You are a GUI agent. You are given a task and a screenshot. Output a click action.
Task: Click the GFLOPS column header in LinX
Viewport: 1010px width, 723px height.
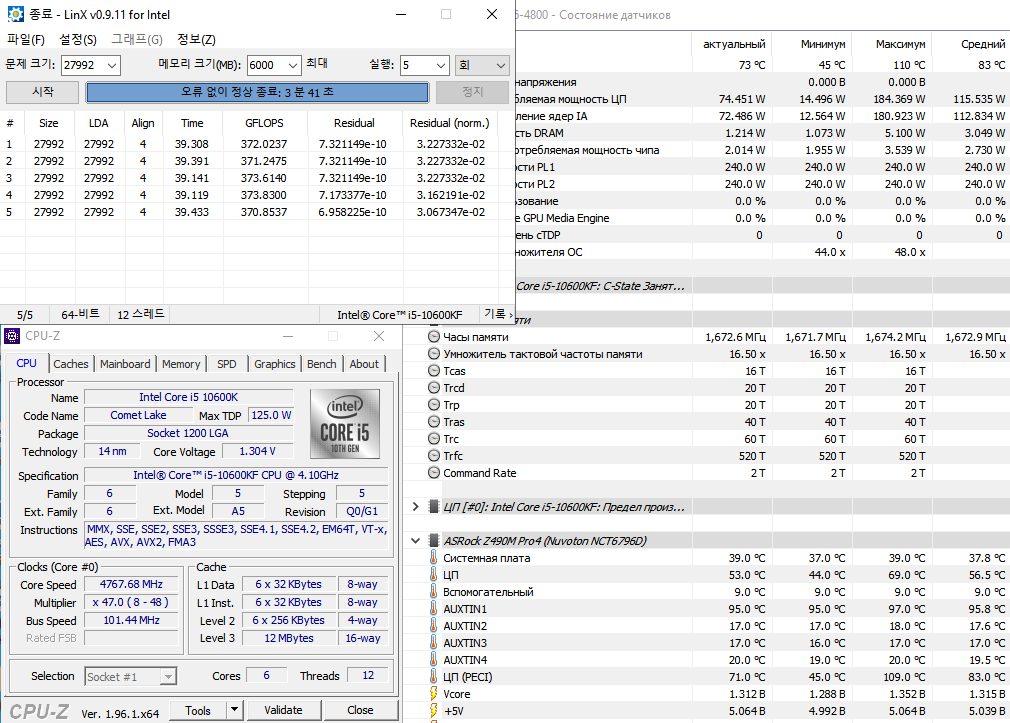click(264, 123)
